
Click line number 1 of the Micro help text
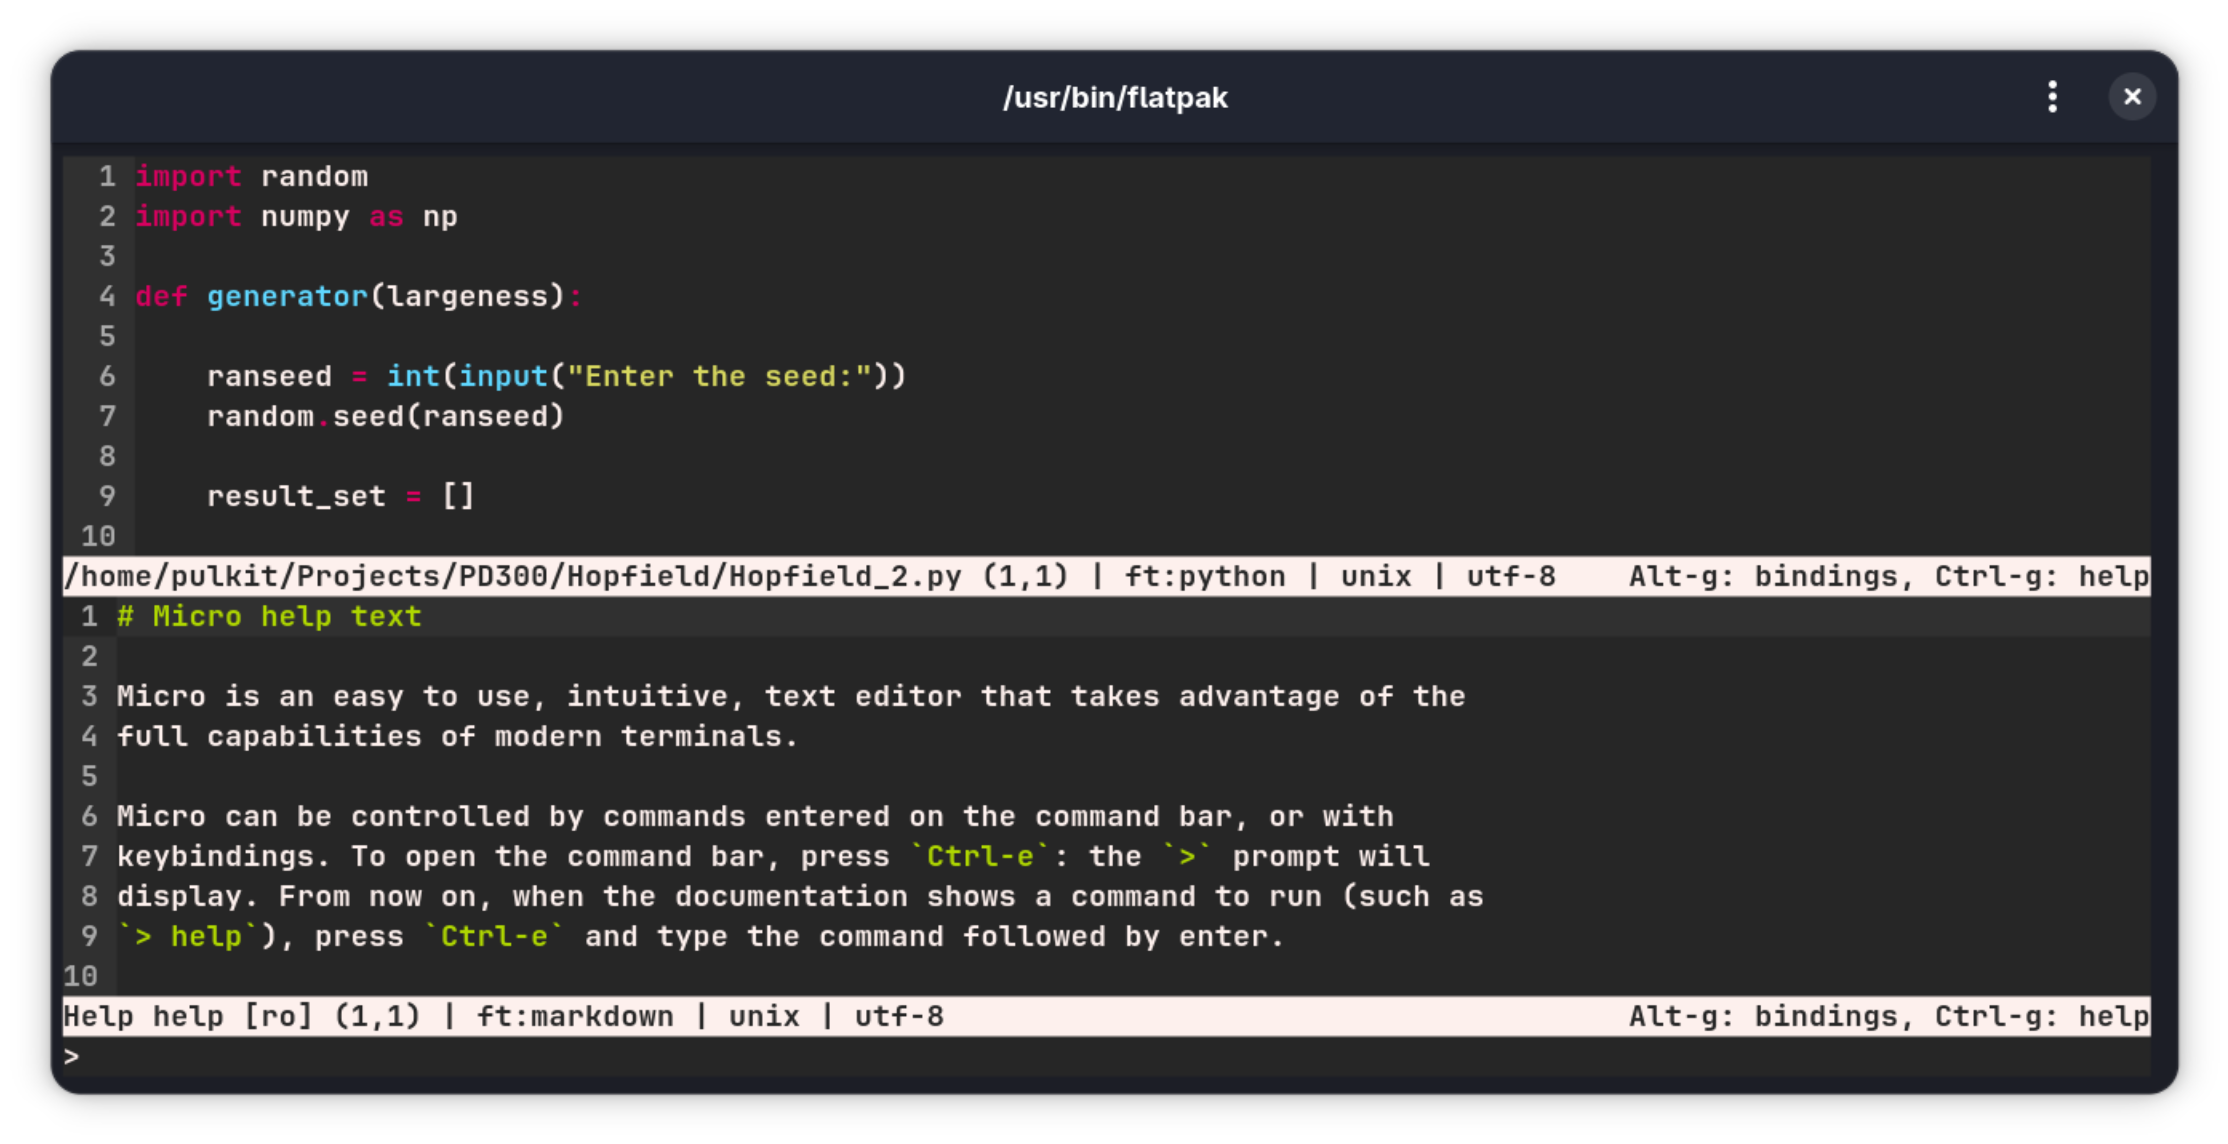[x=89, y=616]
